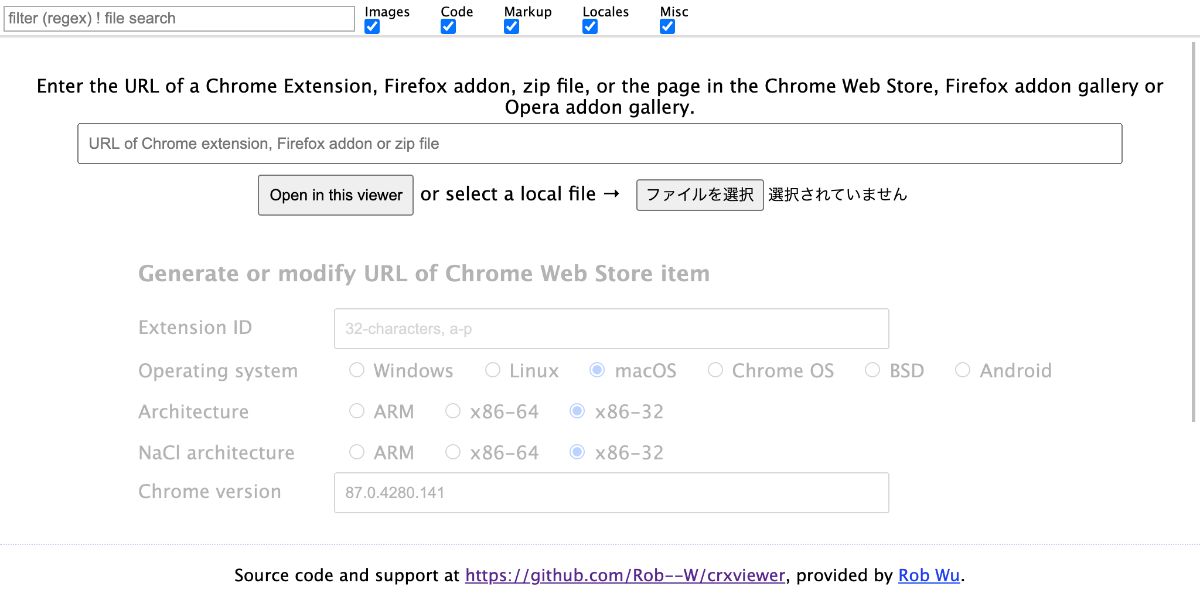The width and height of the screenshot is (1200, 600).
Task: Open the github.com/Rob--W/crxviewer link
Action: point(626,575)
